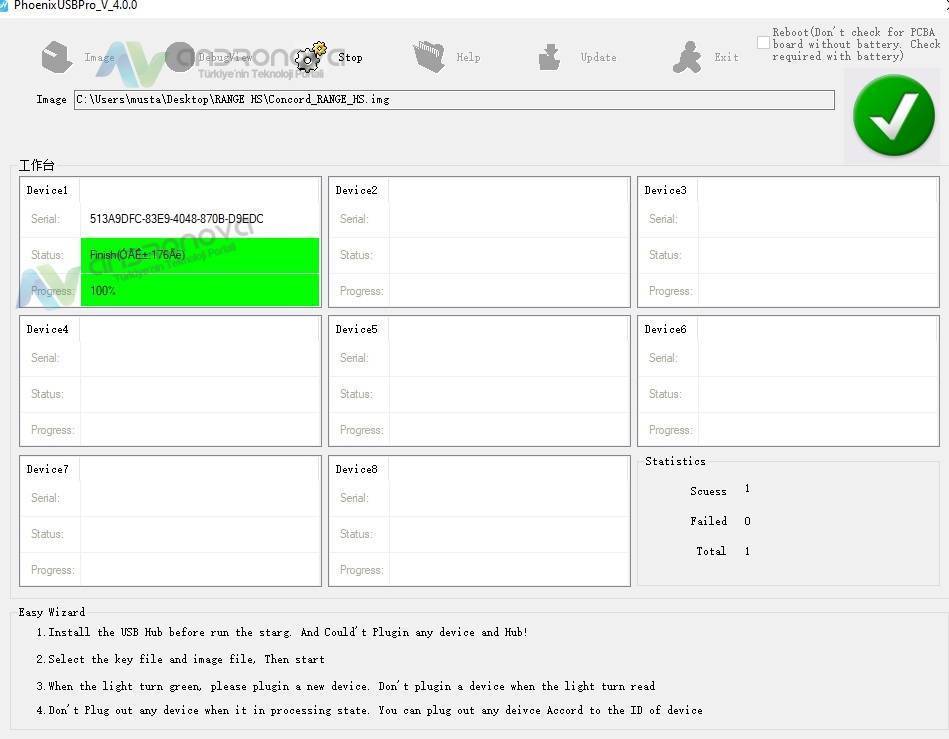Click the Update toolbar label
949x739 pixels.
tap(599, 57)
